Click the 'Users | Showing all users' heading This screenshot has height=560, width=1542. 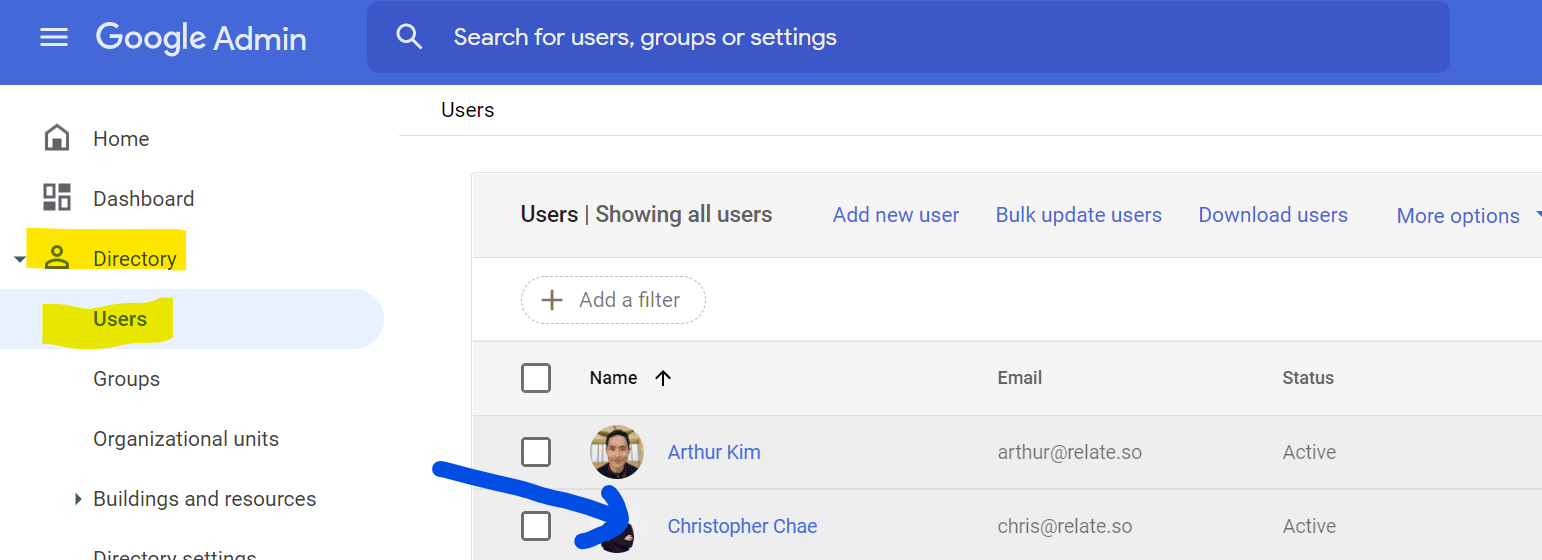[646, 215]
